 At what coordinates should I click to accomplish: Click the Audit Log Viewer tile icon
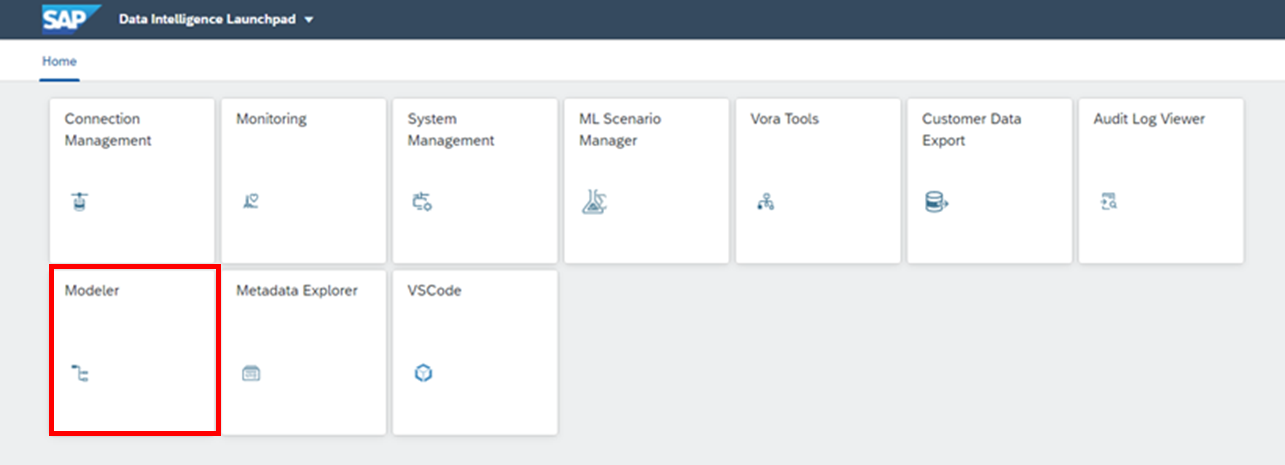[x=1108, y=203]
